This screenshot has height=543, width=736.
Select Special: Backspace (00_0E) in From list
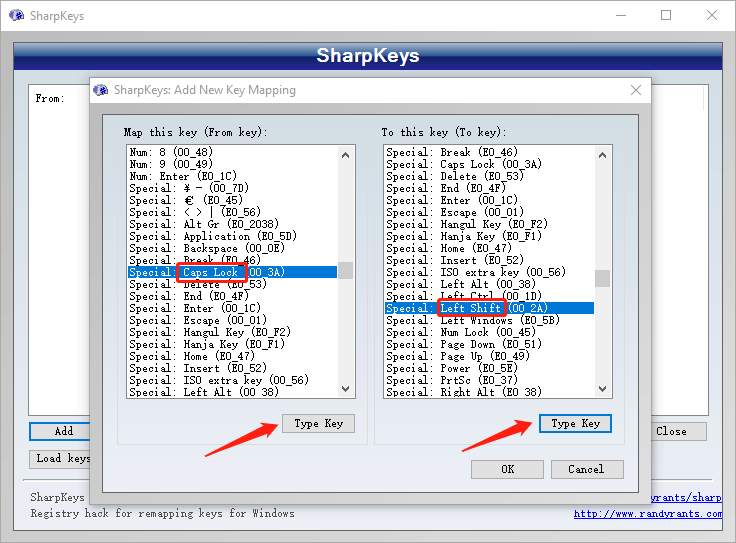(232, 248)
